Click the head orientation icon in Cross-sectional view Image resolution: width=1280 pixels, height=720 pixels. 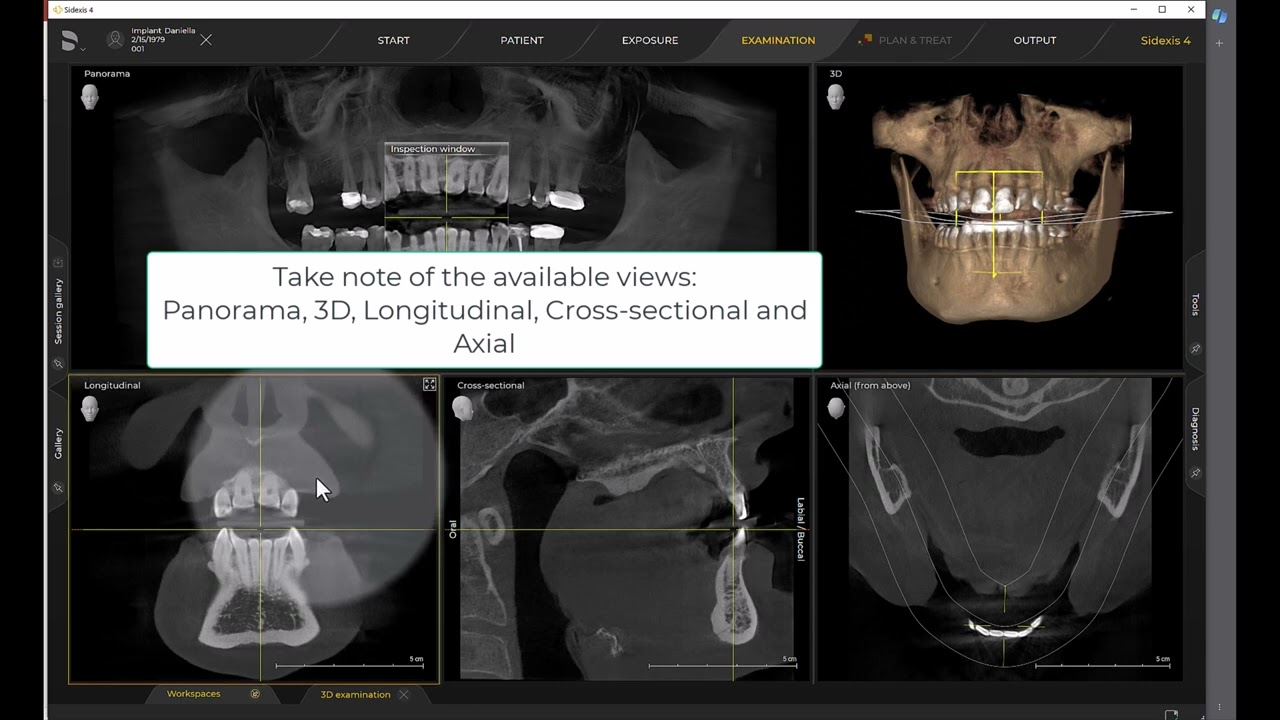(462, 408)
